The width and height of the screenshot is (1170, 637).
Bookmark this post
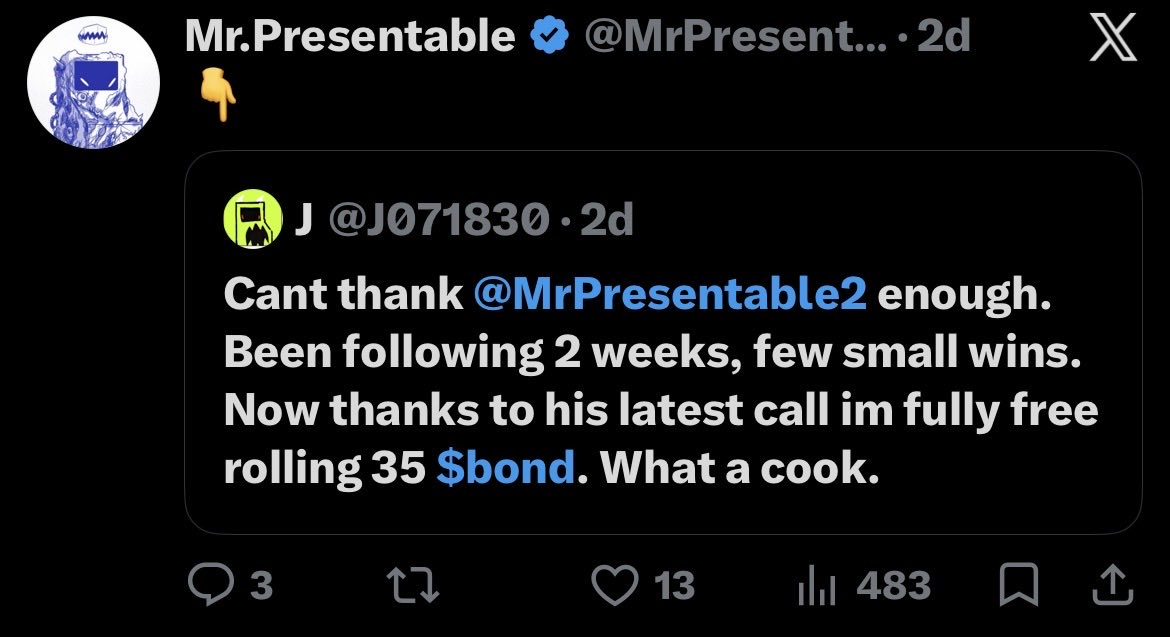(x=1019, y=584)
